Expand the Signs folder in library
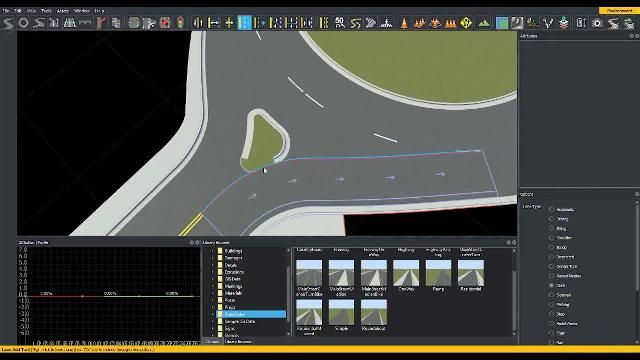 [213, 329]
